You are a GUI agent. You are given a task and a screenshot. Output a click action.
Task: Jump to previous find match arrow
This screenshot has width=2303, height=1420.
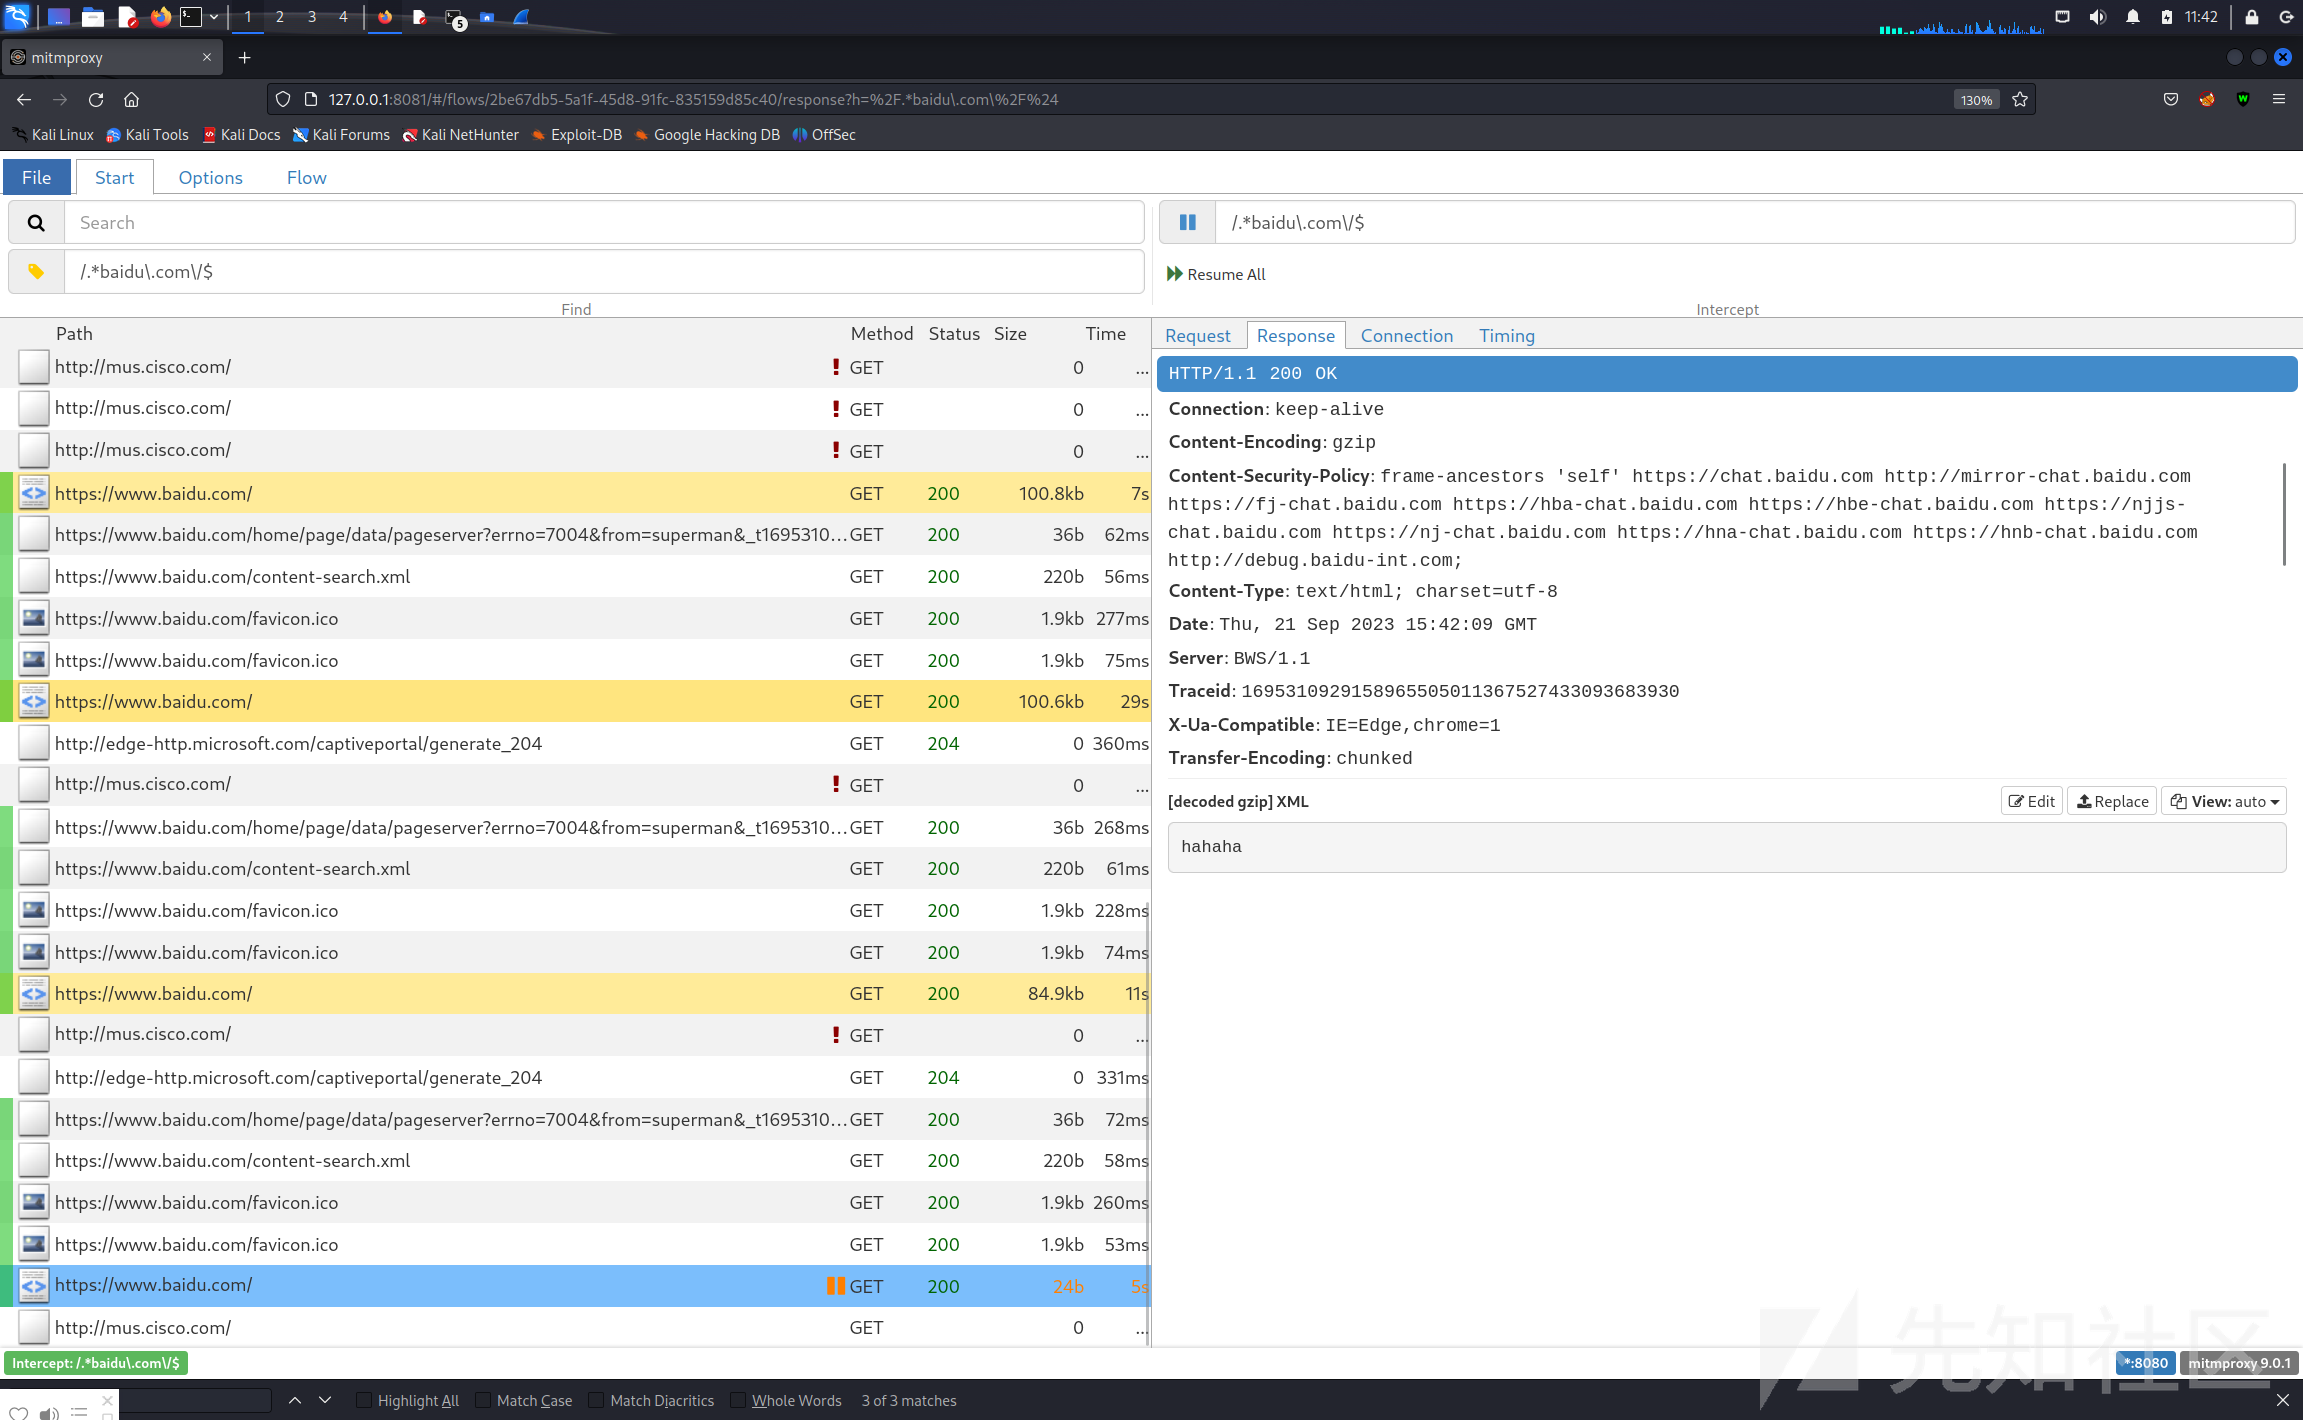coord(295,1400)
